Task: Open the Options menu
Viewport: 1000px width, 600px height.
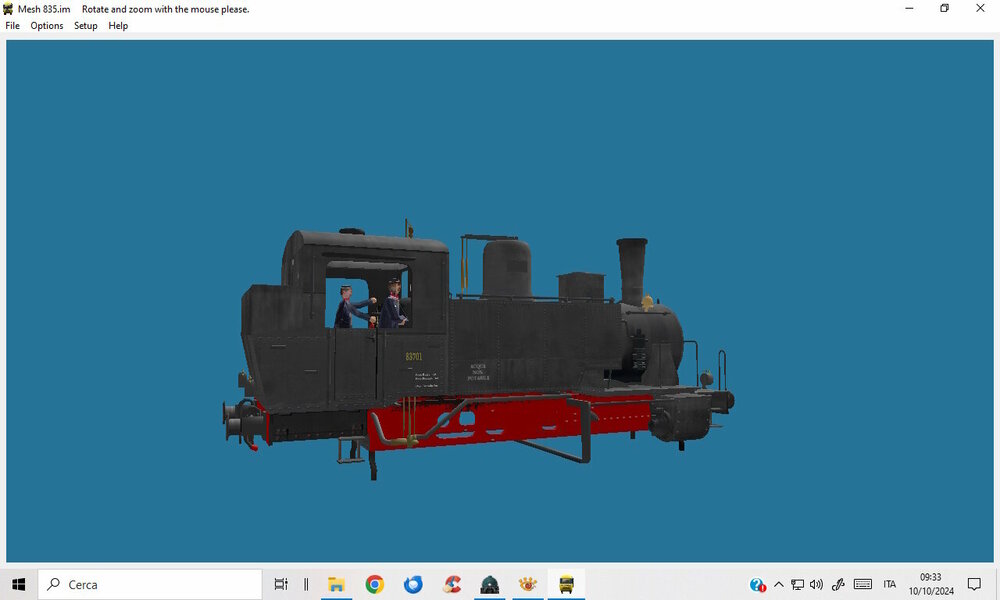Action: (47, 26)
